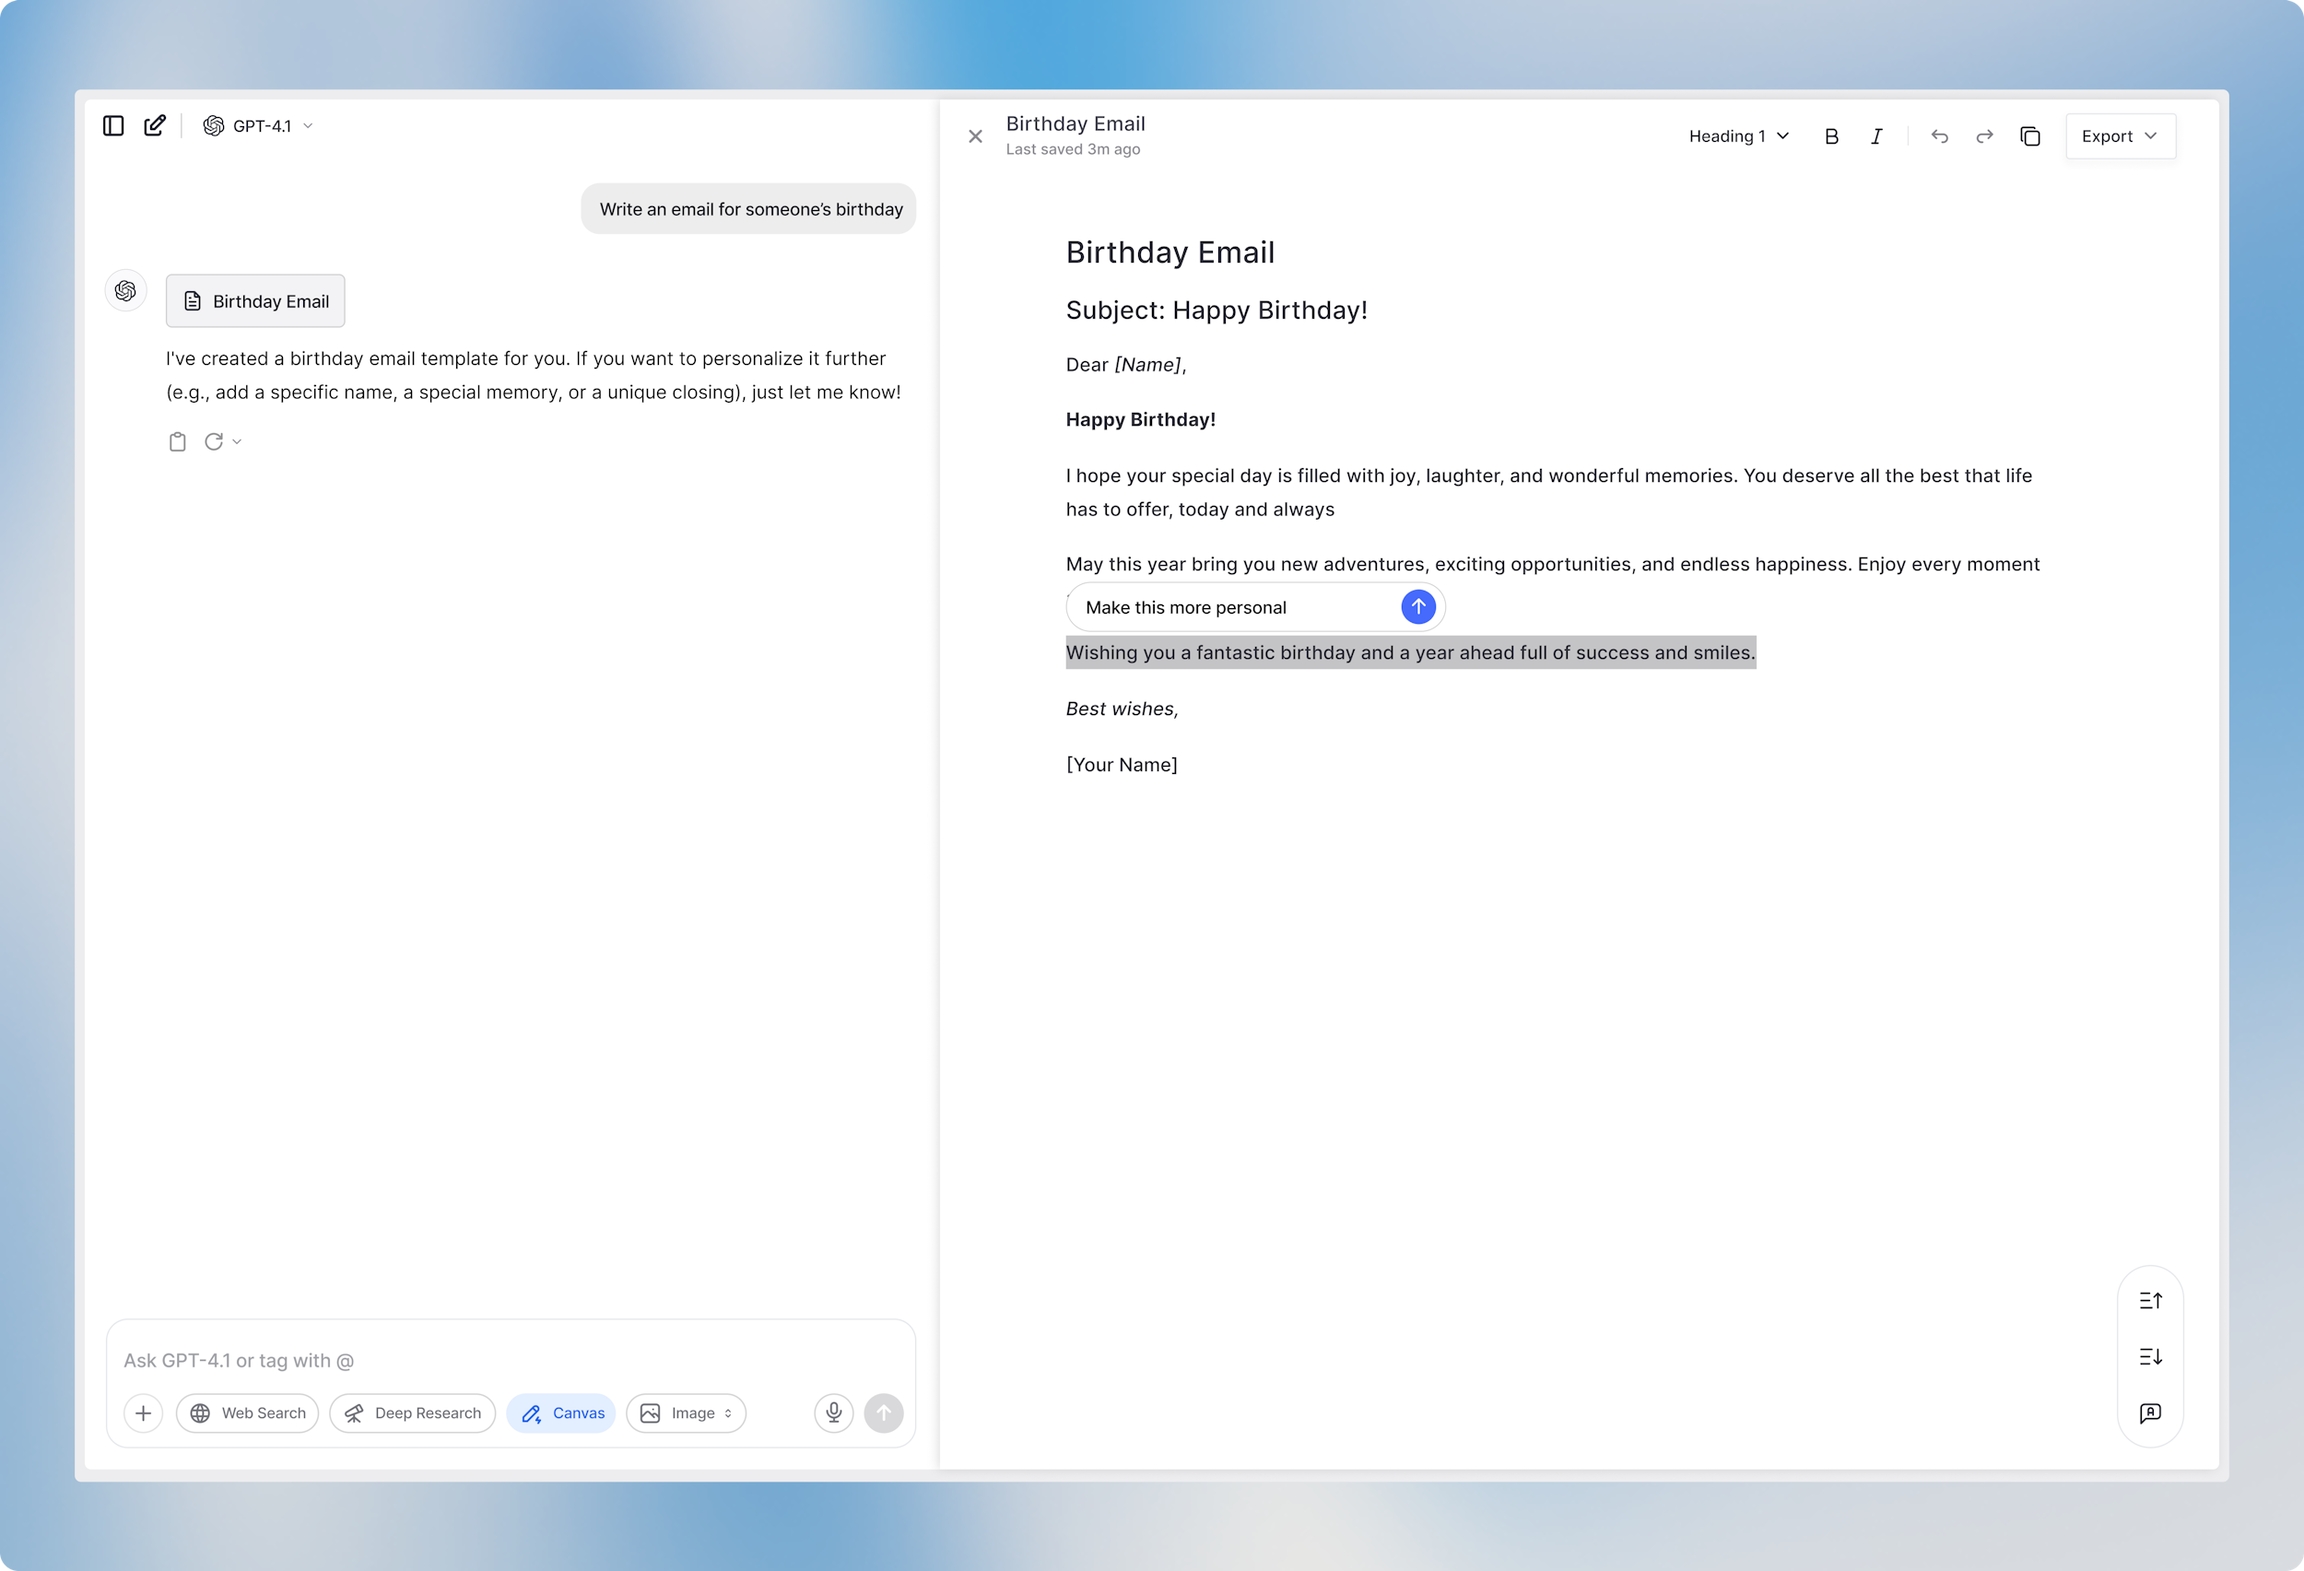Open the Image options selector

[x=686, y=1413]
